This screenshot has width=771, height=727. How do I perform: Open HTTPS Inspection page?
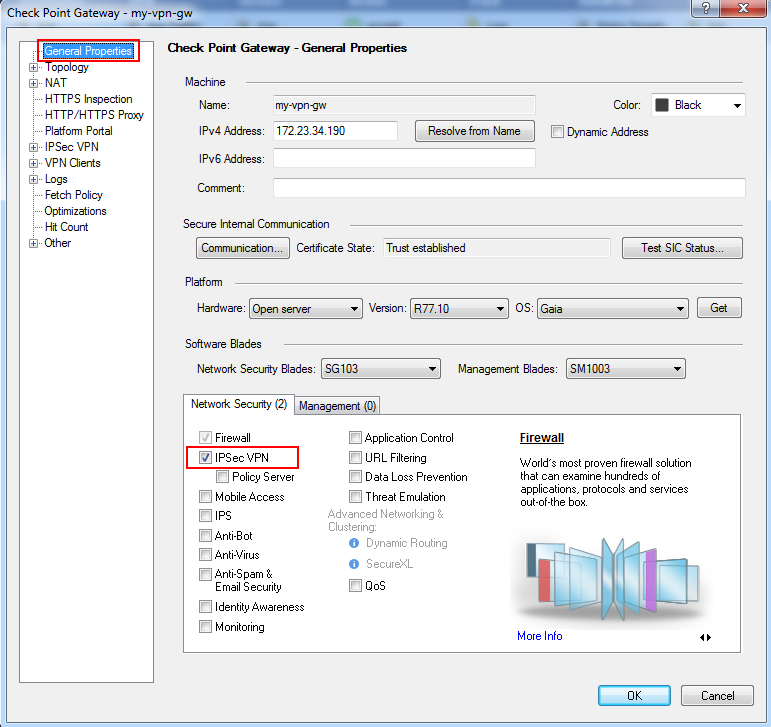tap(89, 99)
